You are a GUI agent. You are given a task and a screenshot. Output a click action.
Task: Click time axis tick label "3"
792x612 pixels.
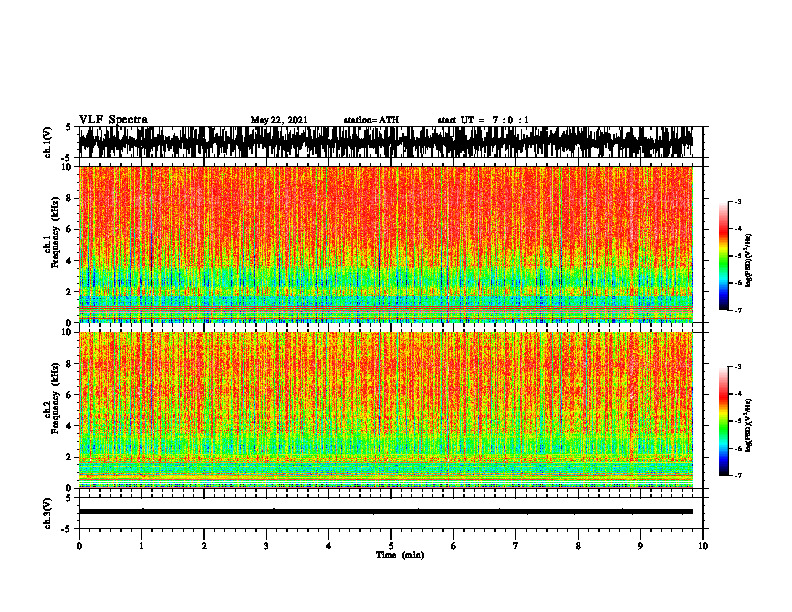click(266, 546)
